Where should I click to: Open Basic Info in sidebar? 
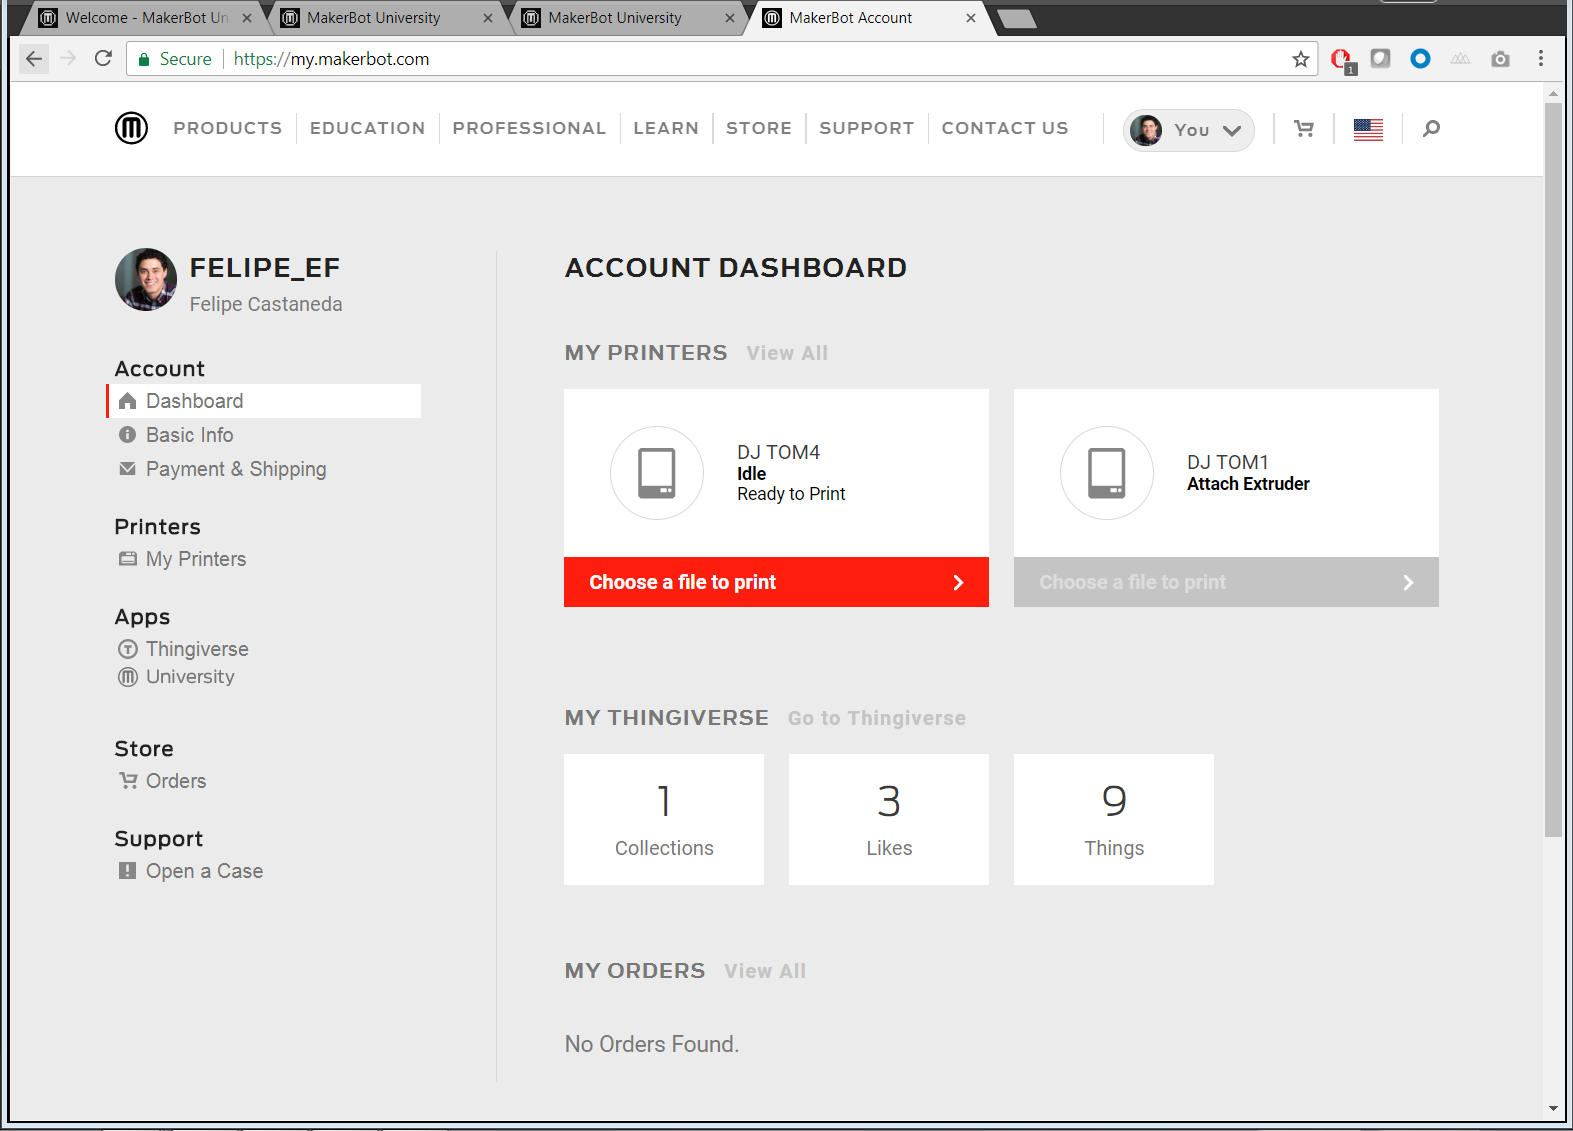click(x=189, y=435)
